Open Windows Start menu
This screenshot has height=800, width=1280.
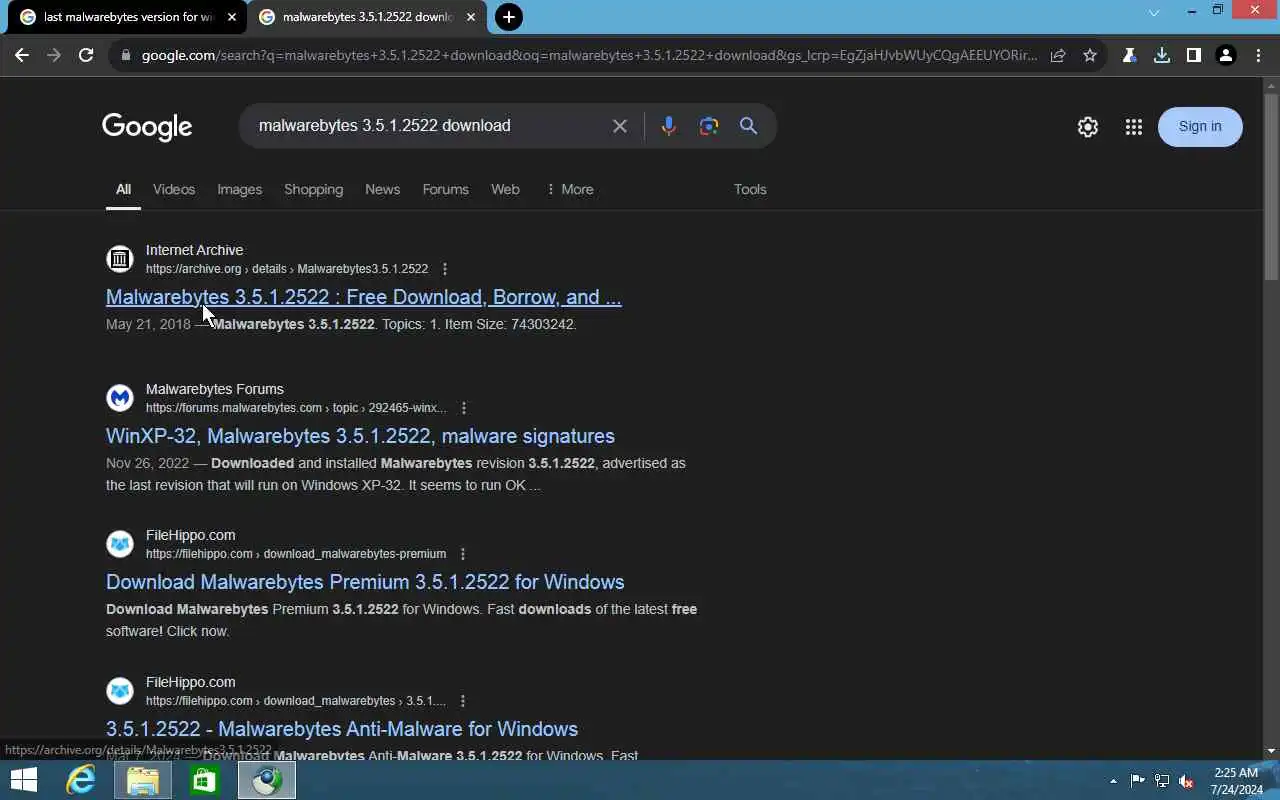(23, 780)
